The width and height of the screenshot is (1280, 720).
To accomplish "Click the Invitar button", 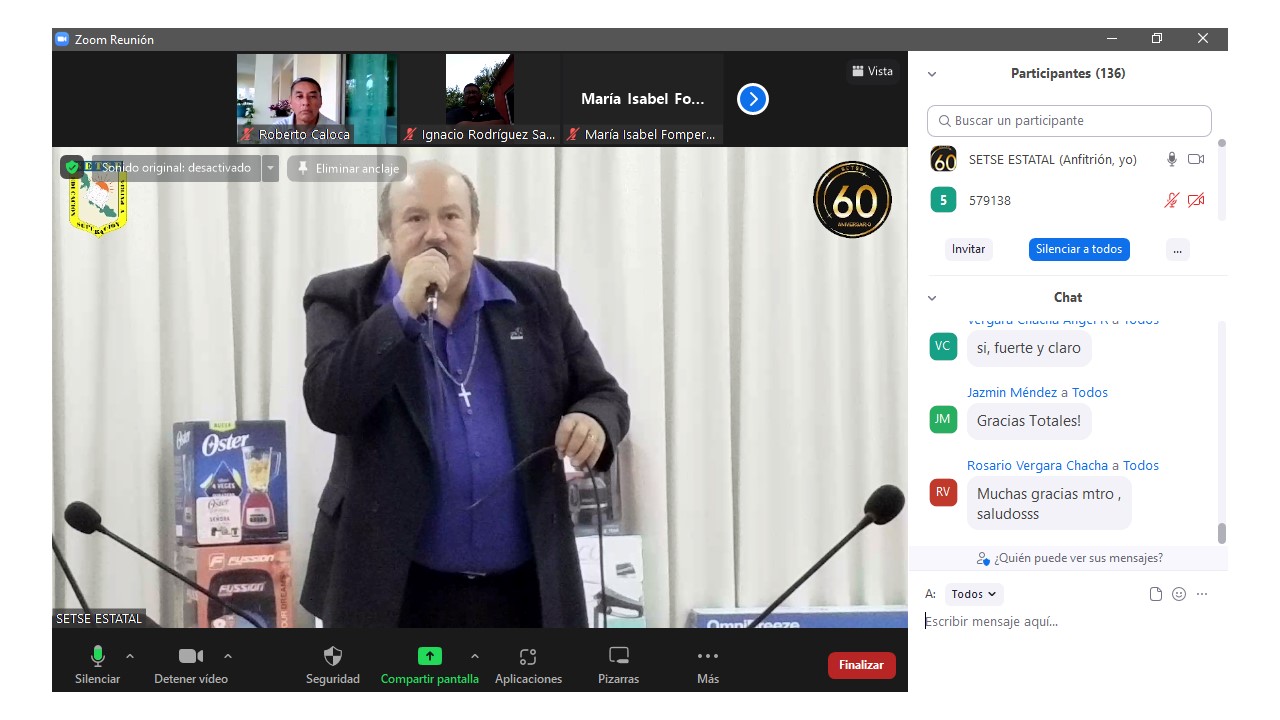I will point(968,249).
